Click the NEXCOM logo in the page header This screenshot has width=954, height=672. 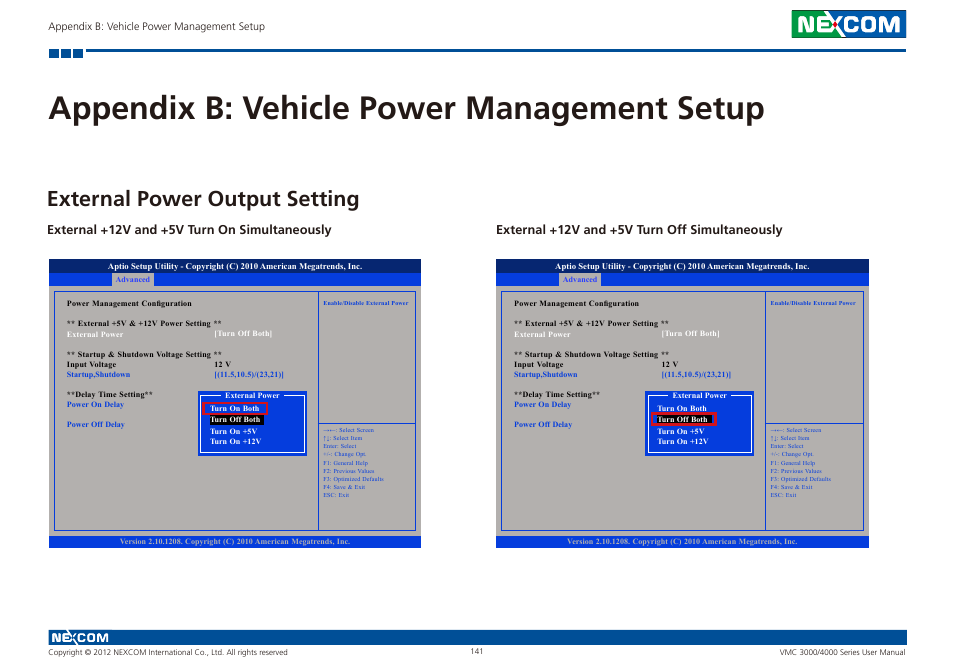point(848,24)
